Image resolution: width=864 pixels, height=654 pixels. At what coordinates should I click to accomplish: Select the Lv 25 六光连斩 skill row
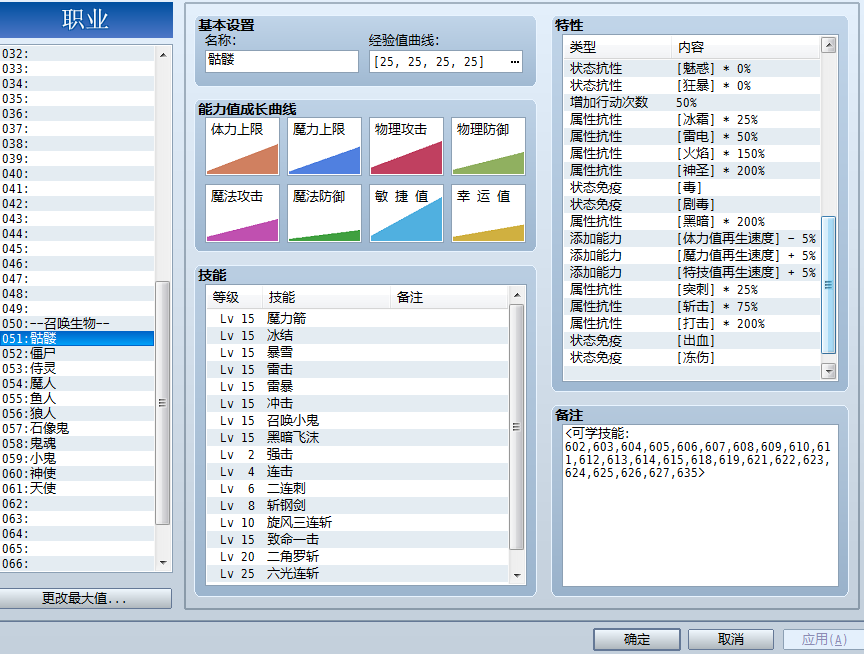[x=357, y=574]
